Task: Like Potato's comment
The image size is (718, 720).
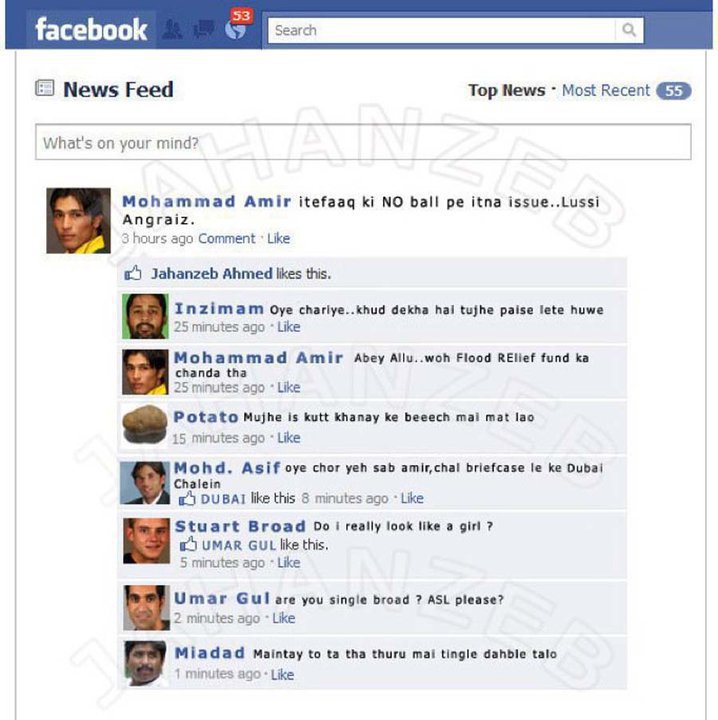Action: 289,438
